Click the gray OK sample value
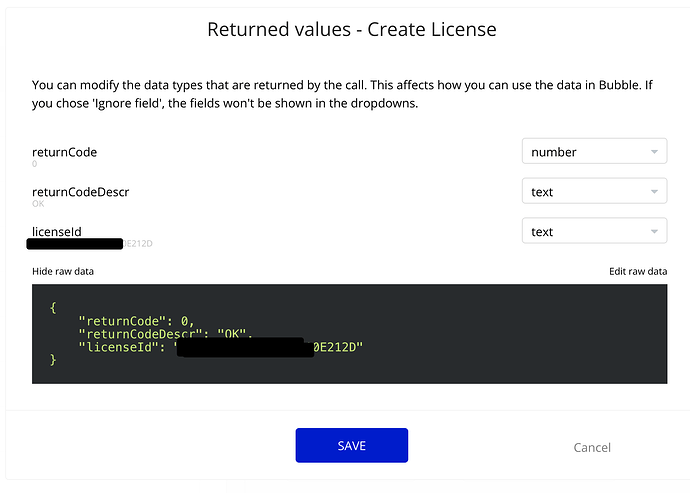 tap(38, 204)
